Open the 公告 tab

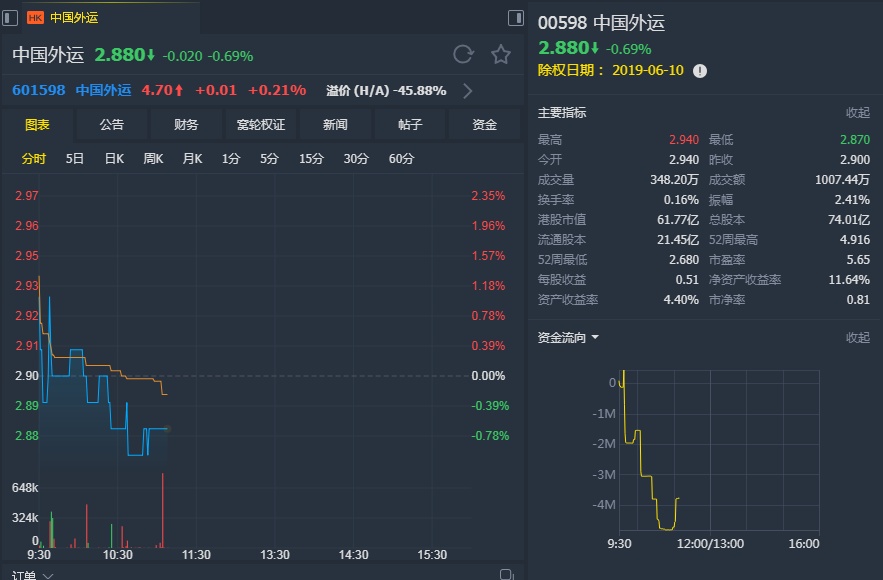112,124
